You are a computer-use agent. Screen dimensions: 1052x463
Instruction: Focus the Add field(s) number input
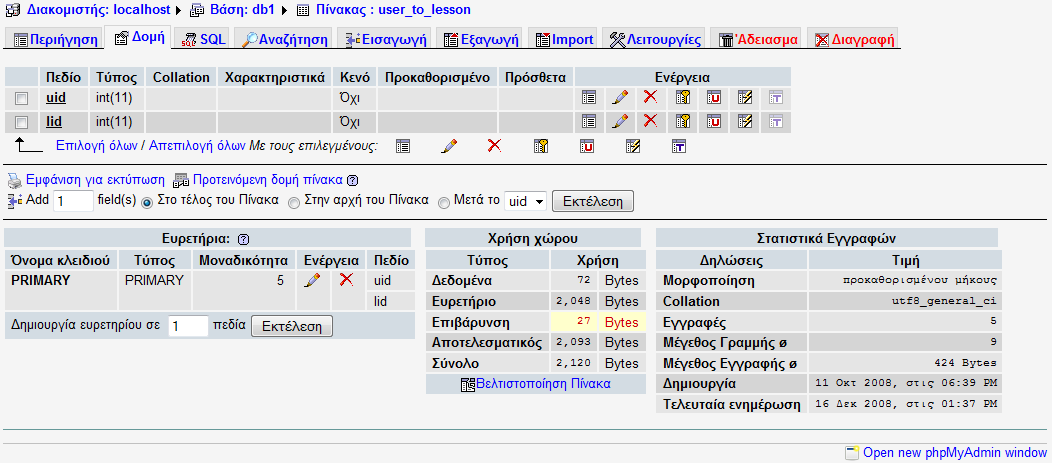coord(73,201)
